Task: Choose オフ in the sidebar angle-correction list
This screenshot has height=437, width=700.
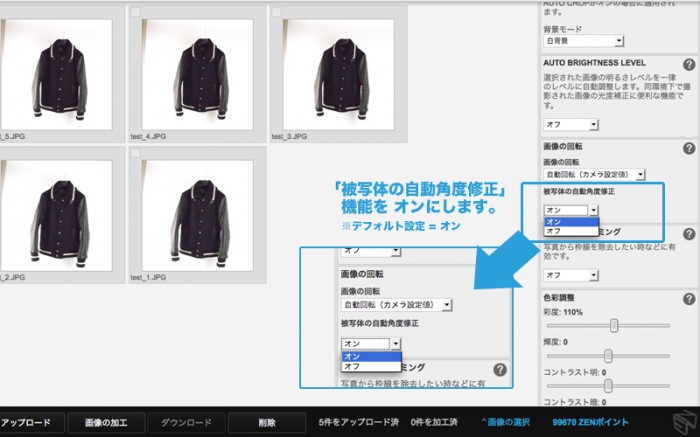Action: [553, 231]
